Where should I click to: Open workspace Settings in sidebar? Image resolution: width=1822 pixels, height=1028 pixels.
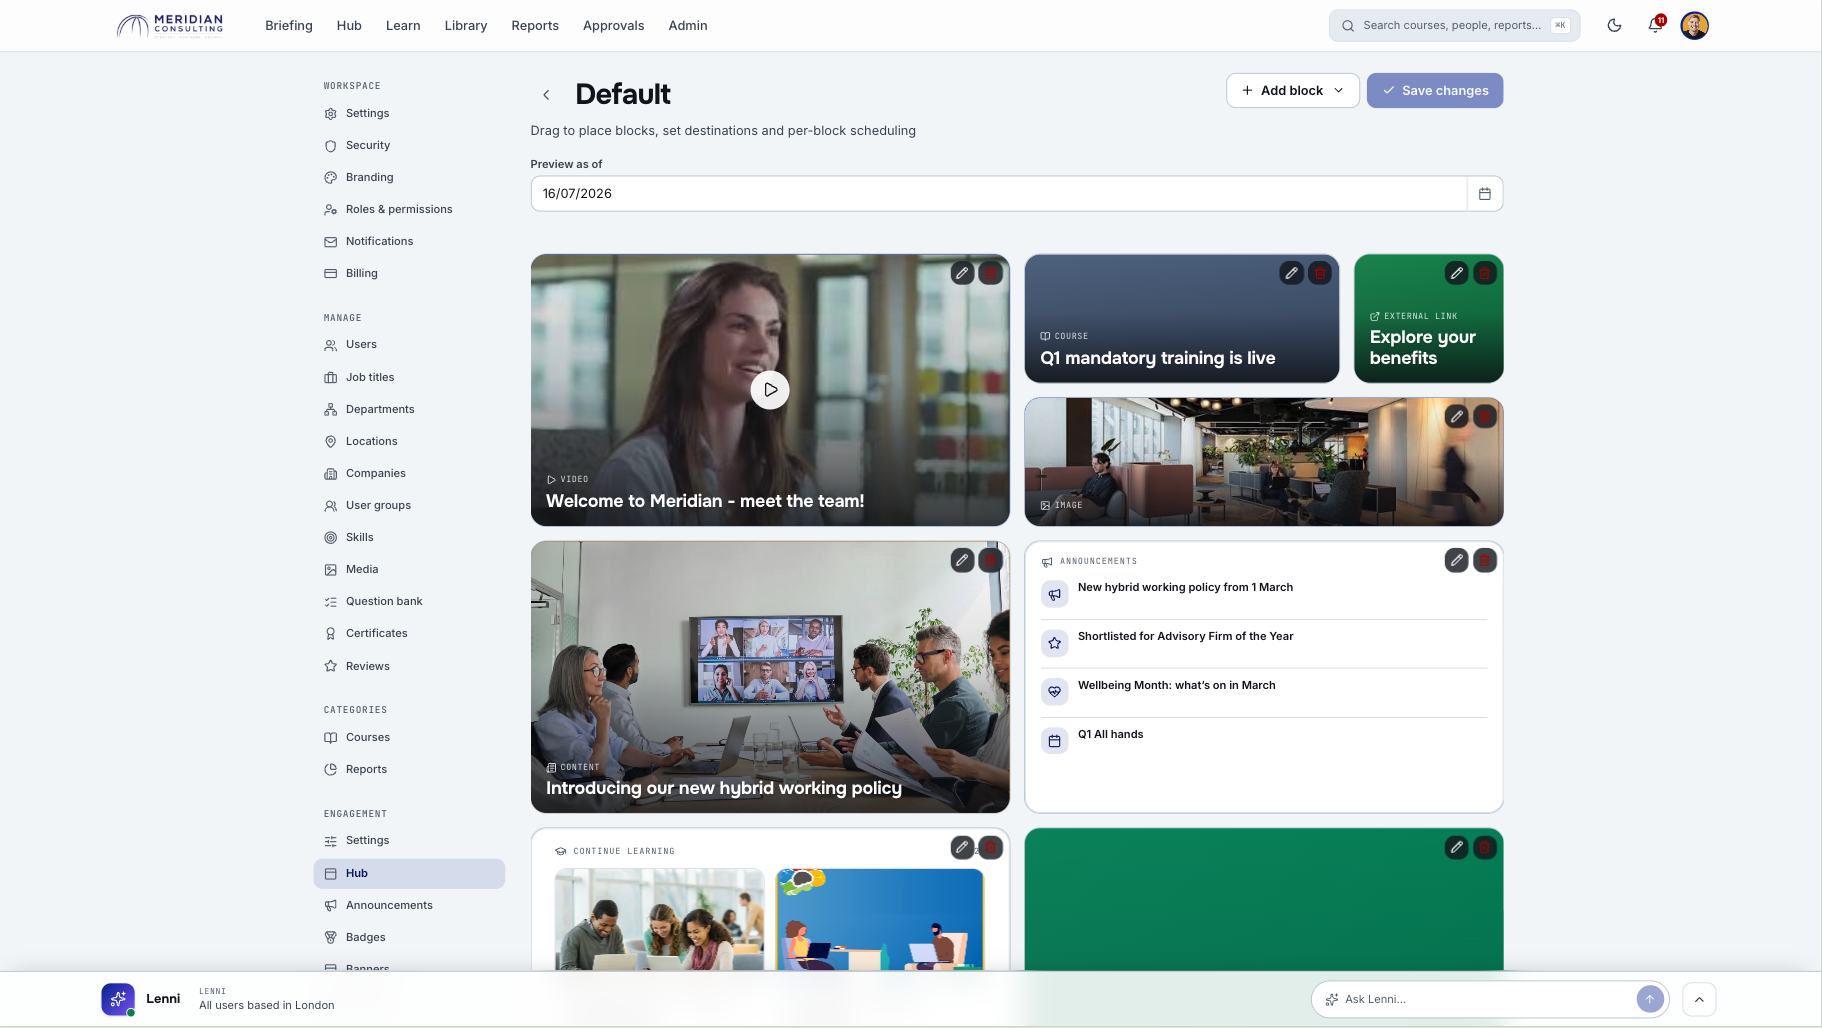(x=409, y=114)
